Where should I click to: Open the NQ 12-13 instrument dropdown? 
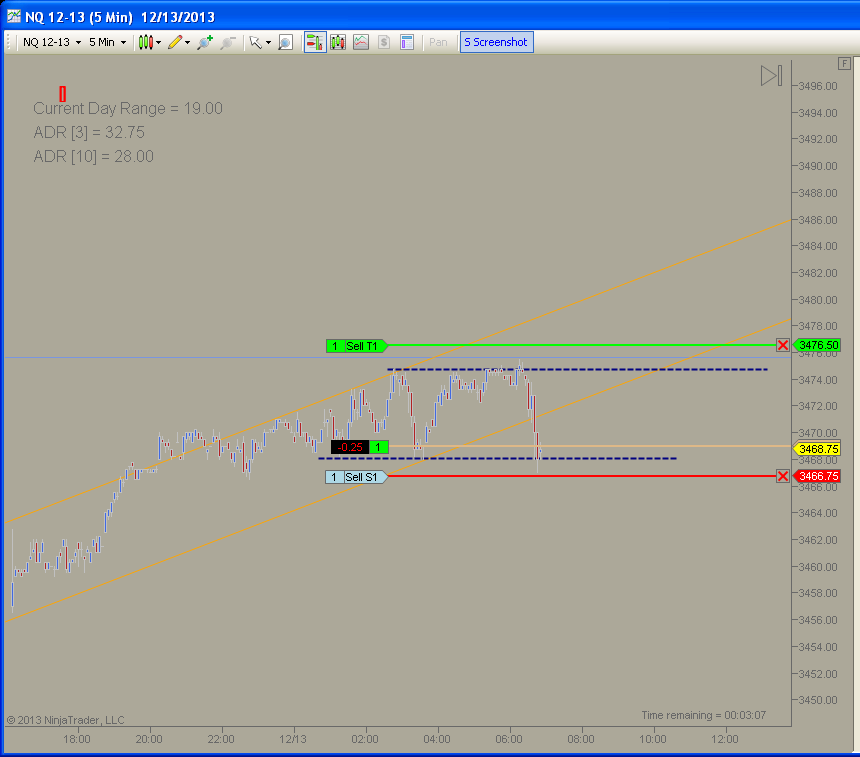[52, 42]
